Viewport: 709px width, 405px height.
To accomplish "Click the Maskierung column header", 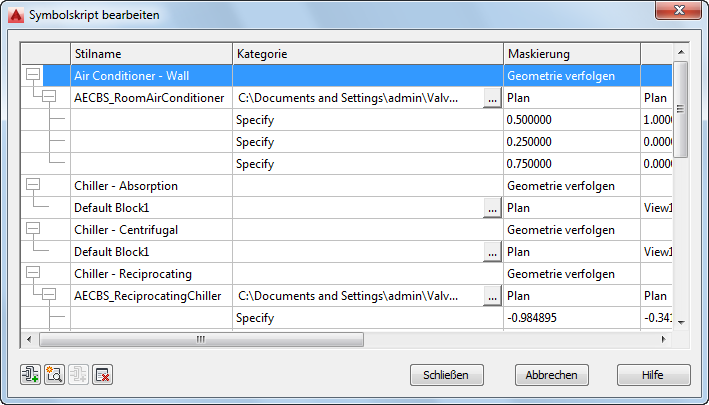I will pyautogui.click(x=570, y=53).
